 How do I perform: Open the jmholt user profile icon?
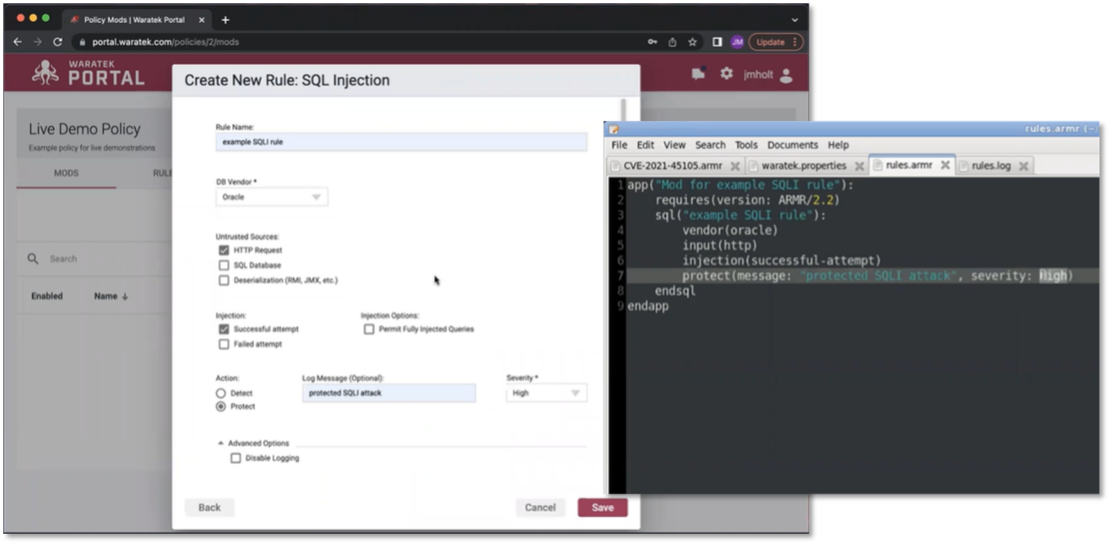[x=786, y=75]
